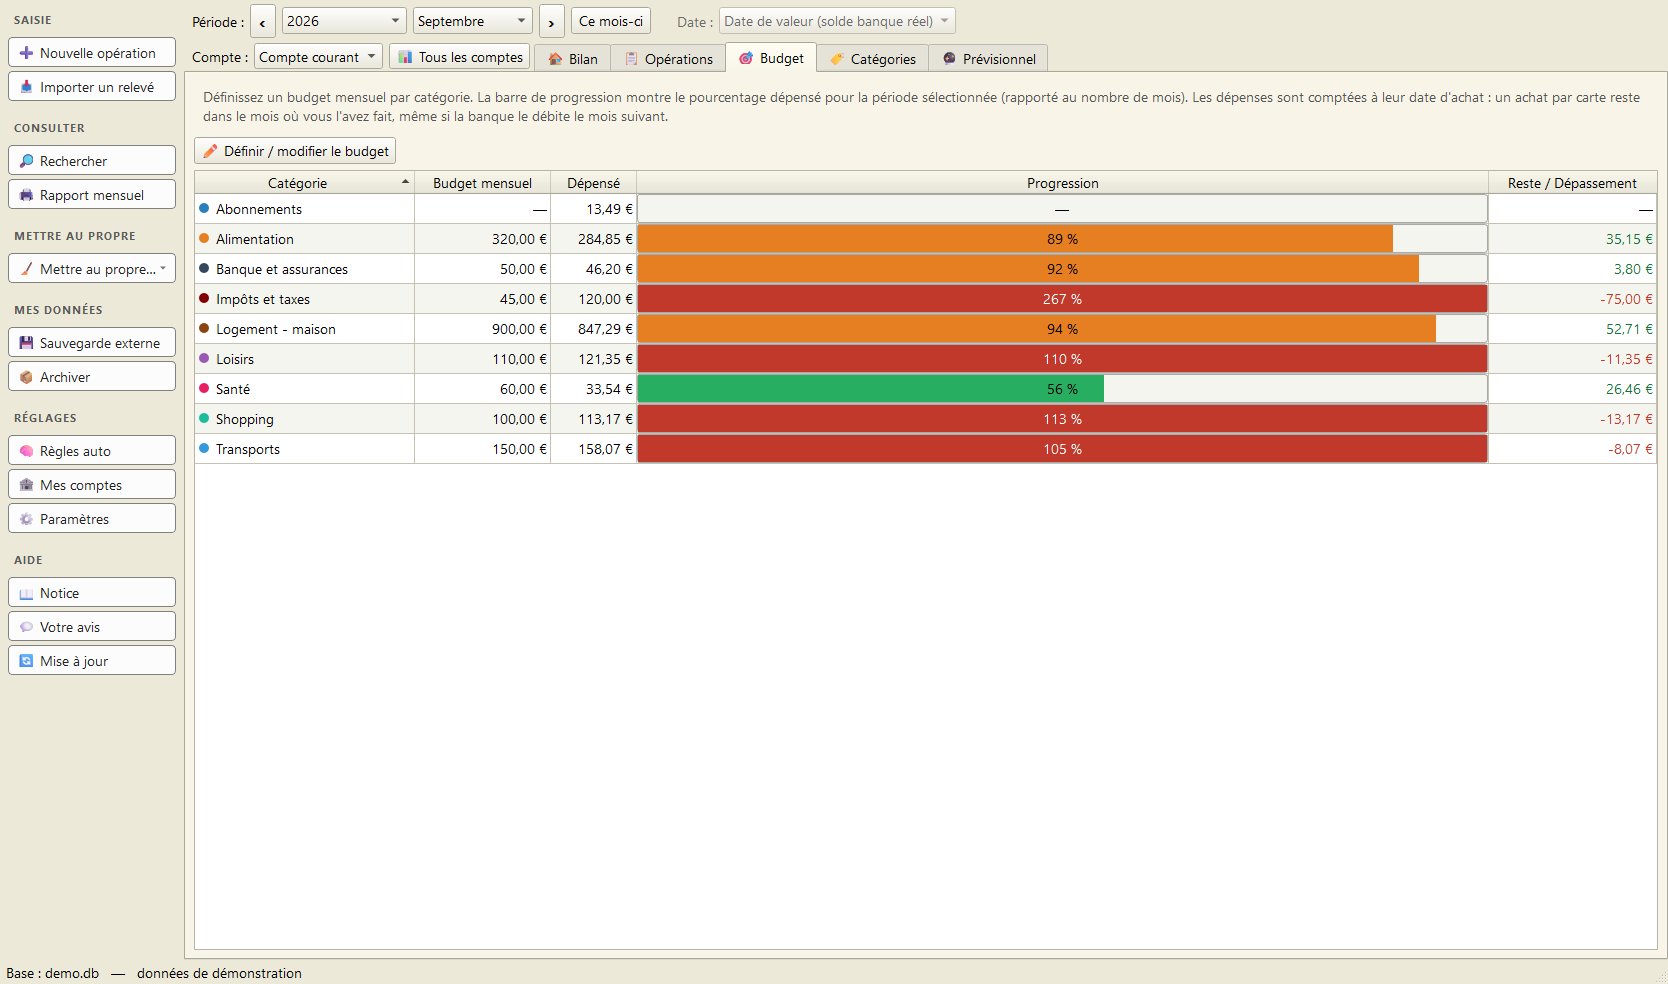The width and height of the screenshot is (1668, 984).
Task: Click the gear icon on Paramètres
Action: (x=26, y=519)
